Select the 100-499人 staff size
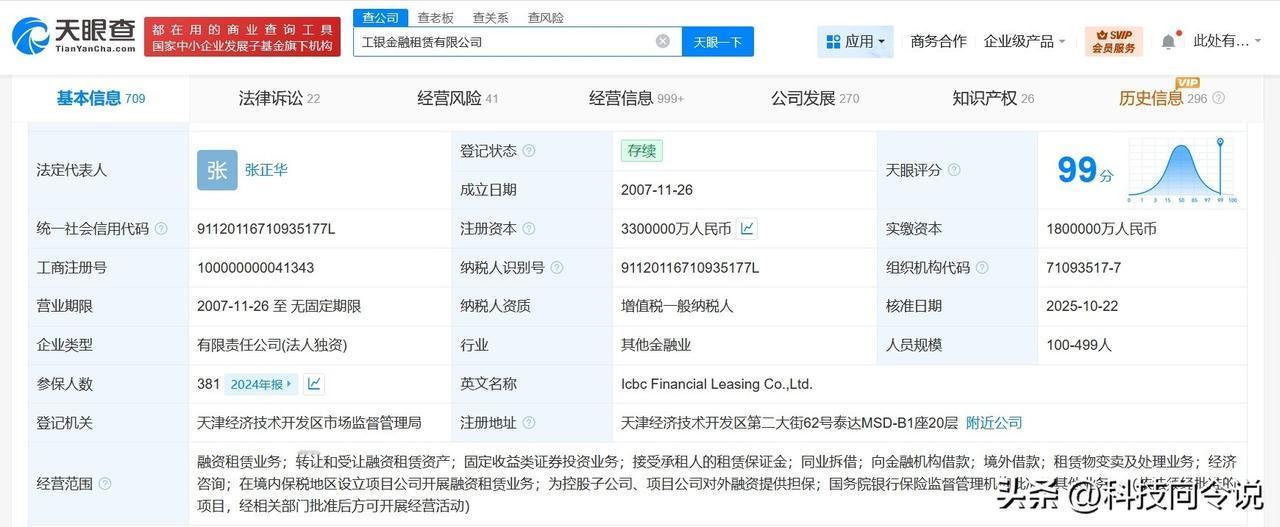This screenshot has height=527, width=1280. 1079,345
